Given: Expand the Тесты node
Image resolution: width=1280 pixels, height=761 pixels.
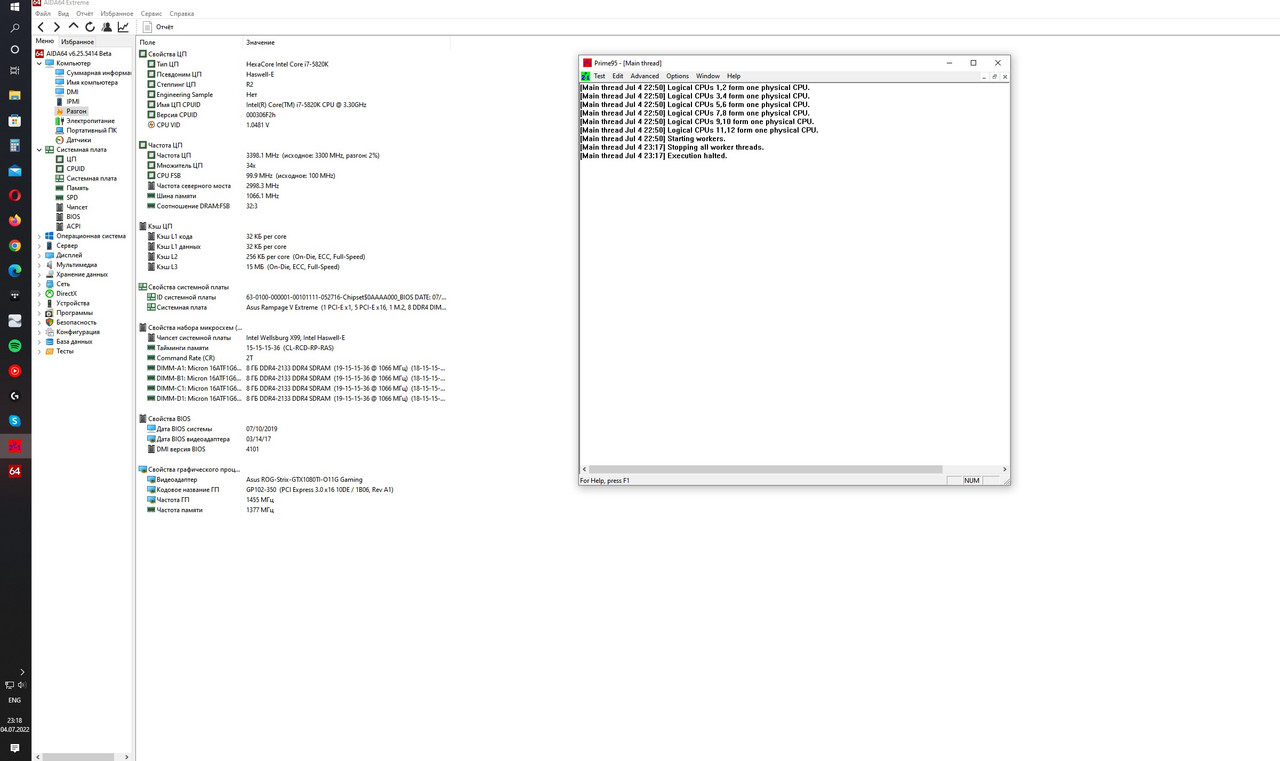Looking at the screenshot, I should click(x=39, y=351).
